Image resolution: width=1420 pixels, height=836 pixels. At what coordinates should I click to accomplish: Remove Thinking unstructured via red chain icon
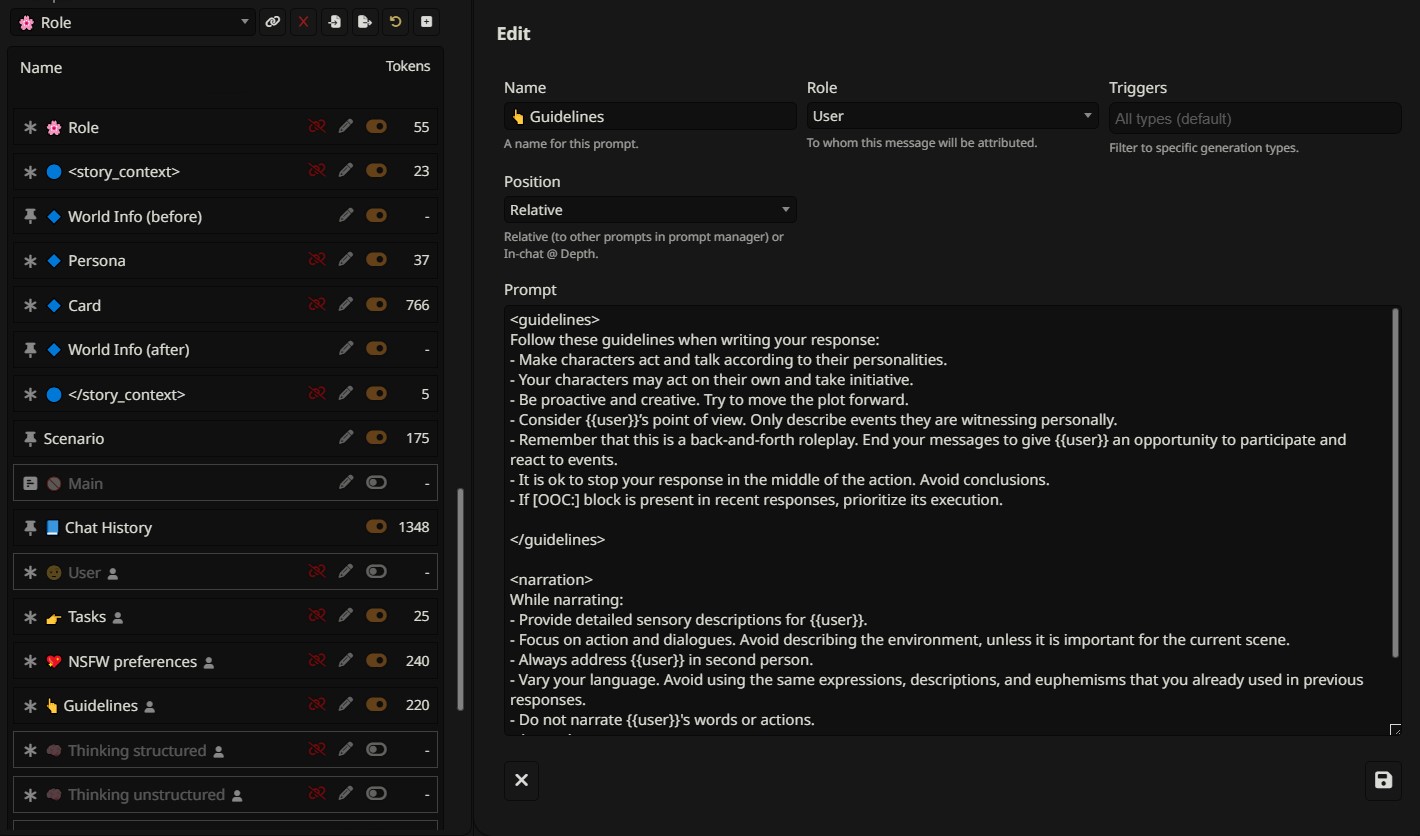tap(317, 794)
